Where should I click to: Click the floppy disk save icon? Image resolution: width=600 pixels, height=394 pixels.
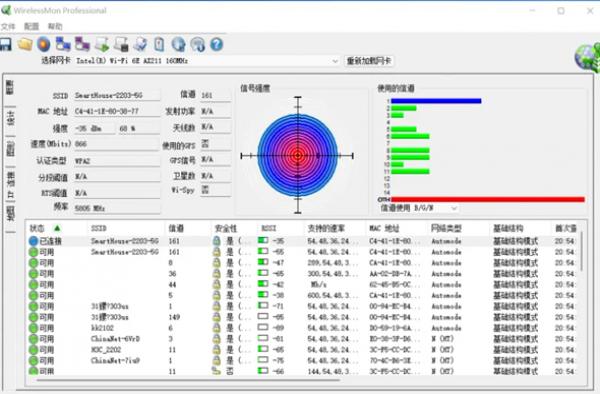point(5,45)
